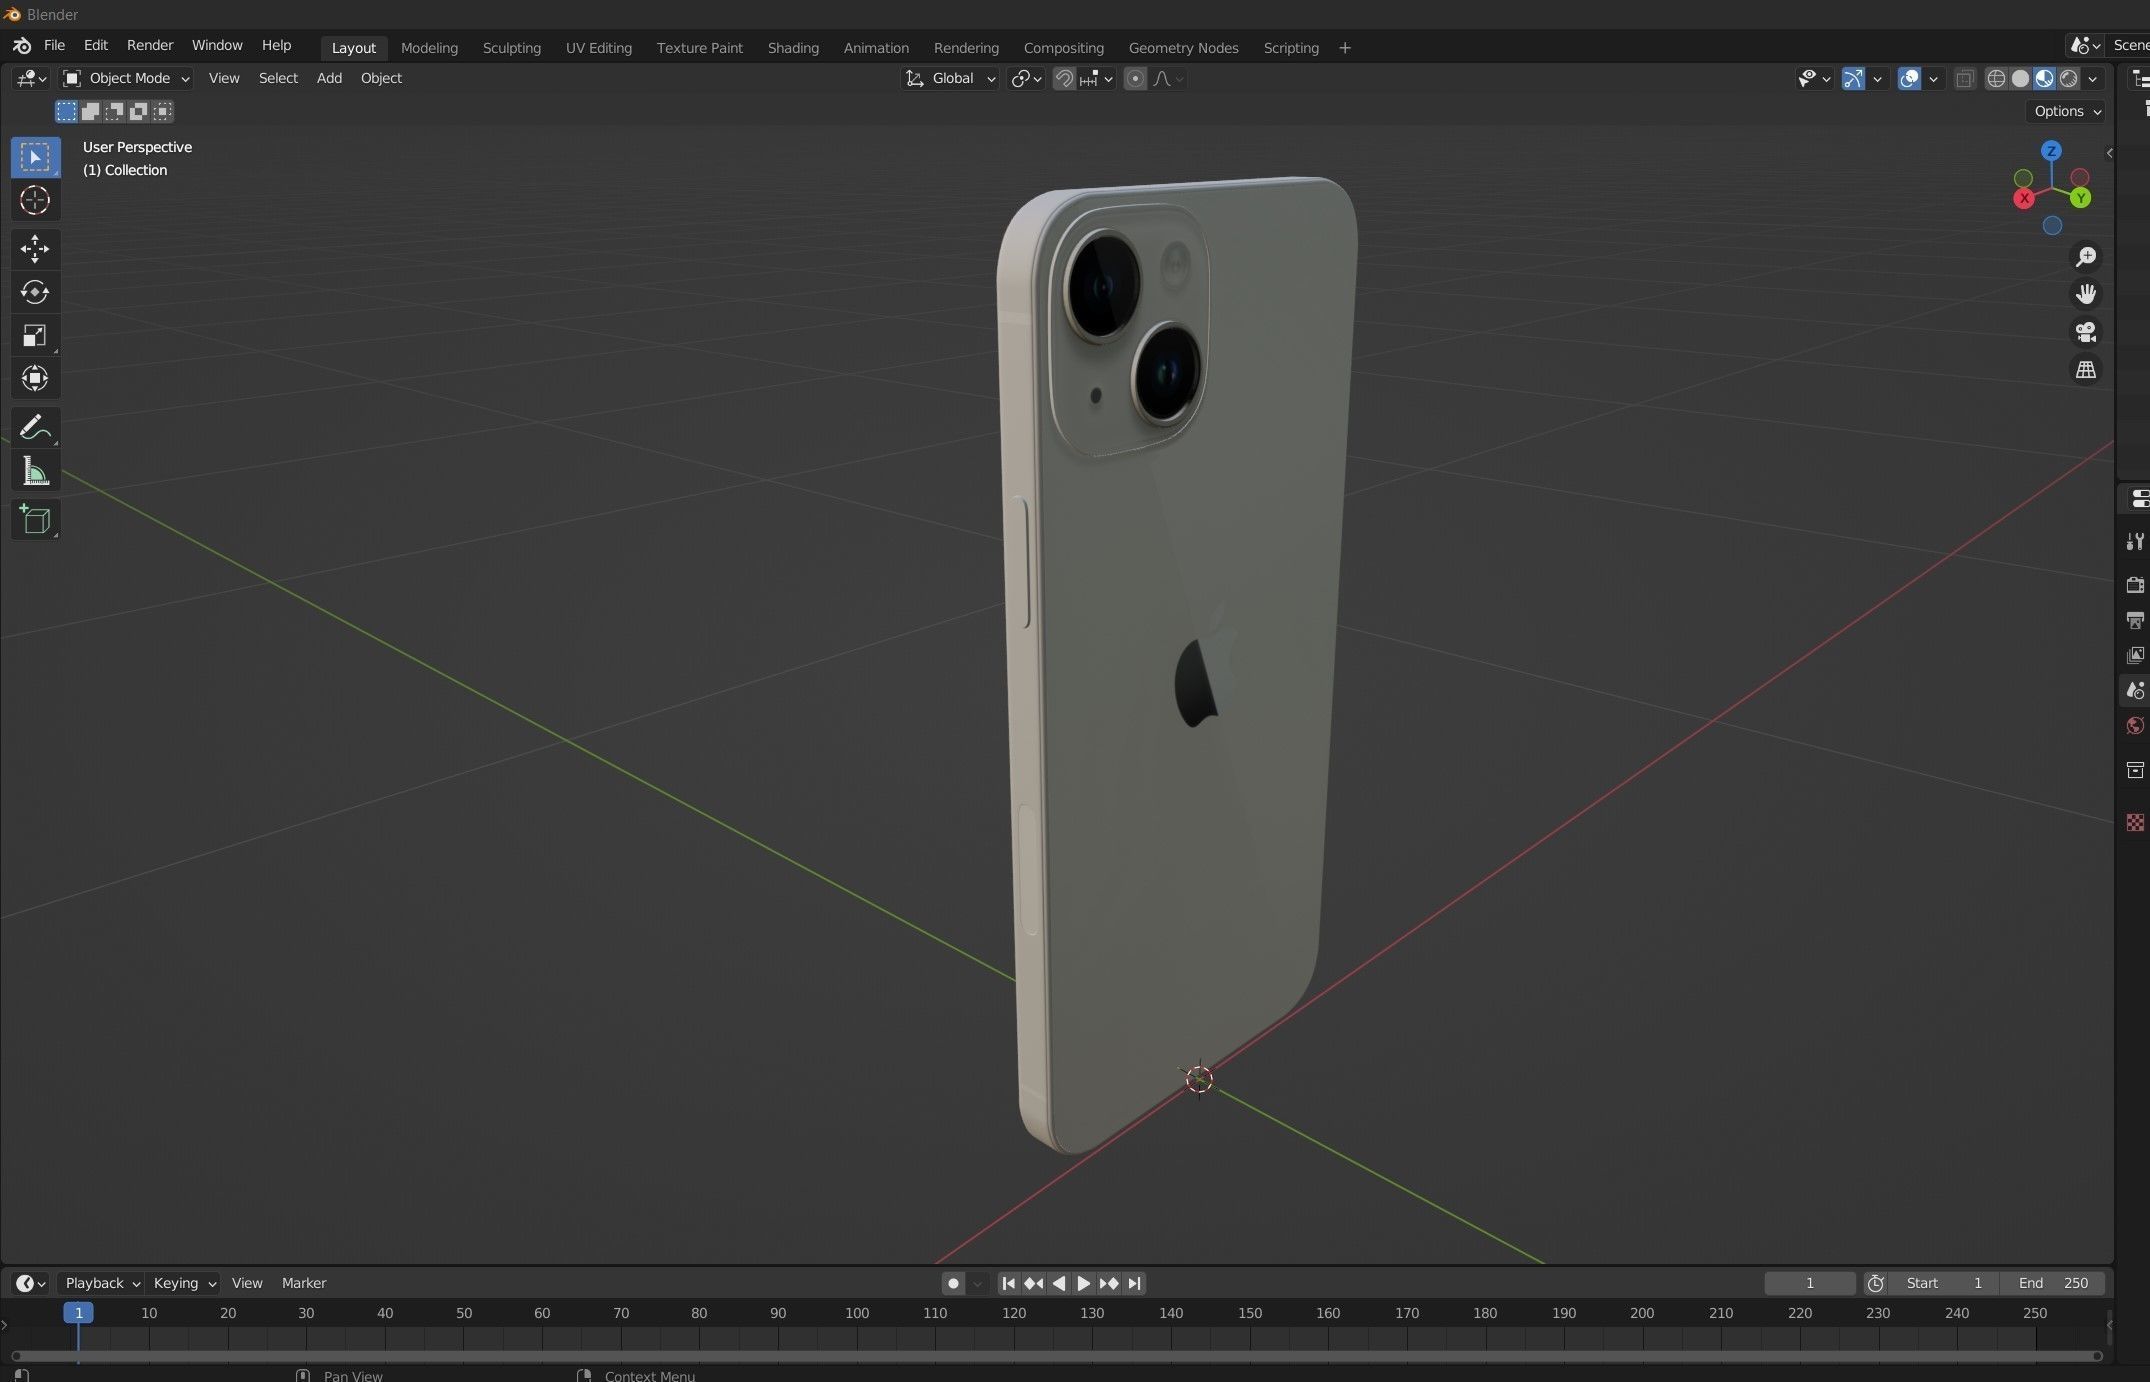Switch to the Modeling workspace tab
2150x1382 pixels.
pos(429,47)
